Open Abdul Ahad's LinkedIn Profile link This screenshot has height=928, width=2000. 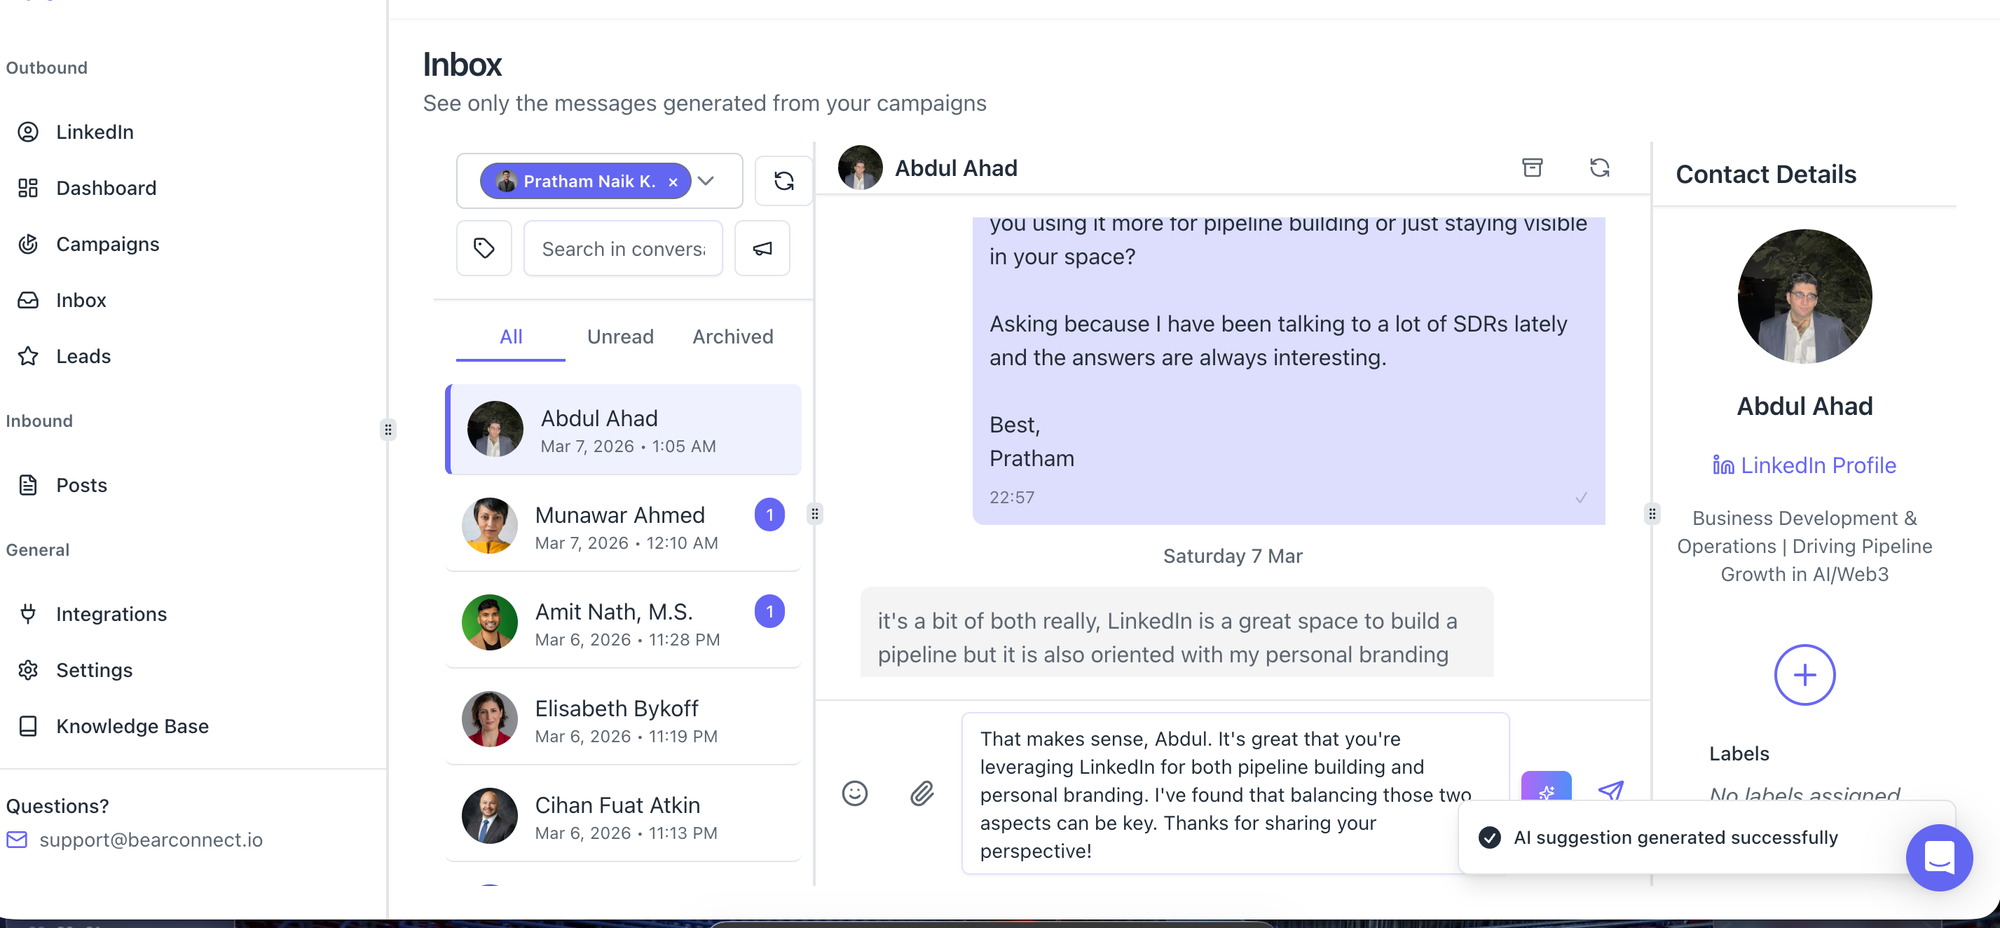[x=1805, y=465]
